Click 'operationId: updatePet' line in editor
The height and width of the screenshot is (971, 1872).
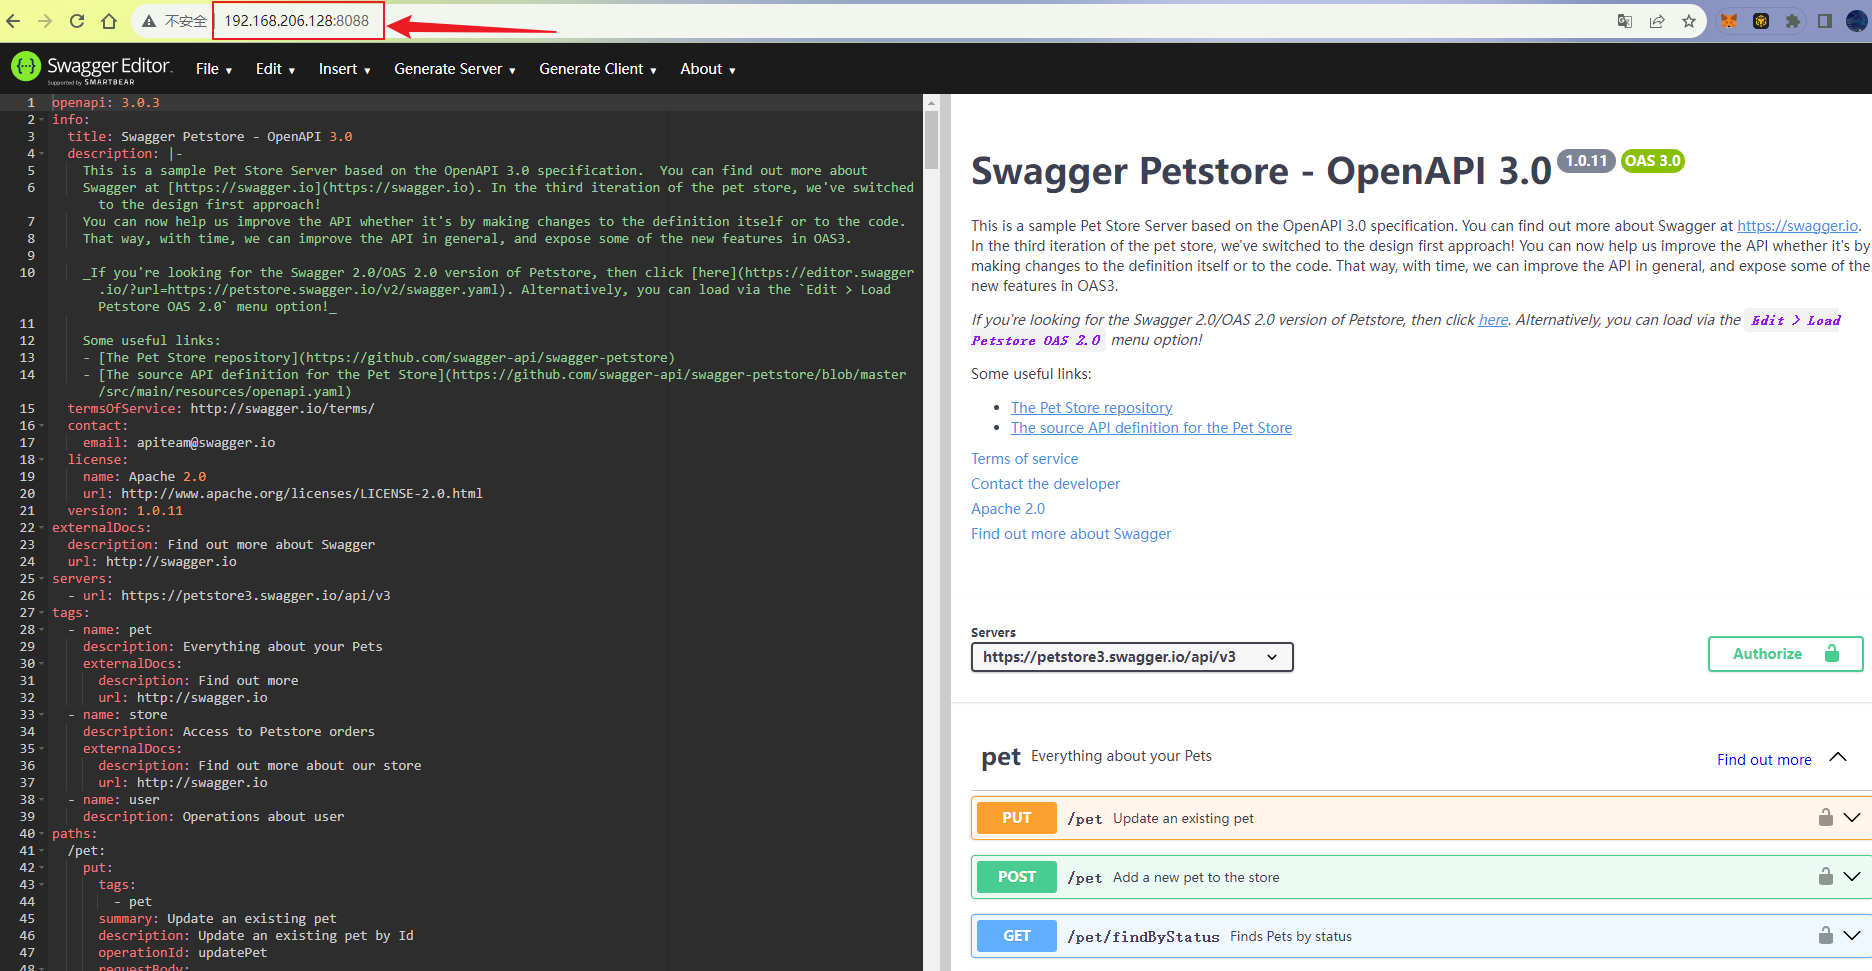coord(183,953)
